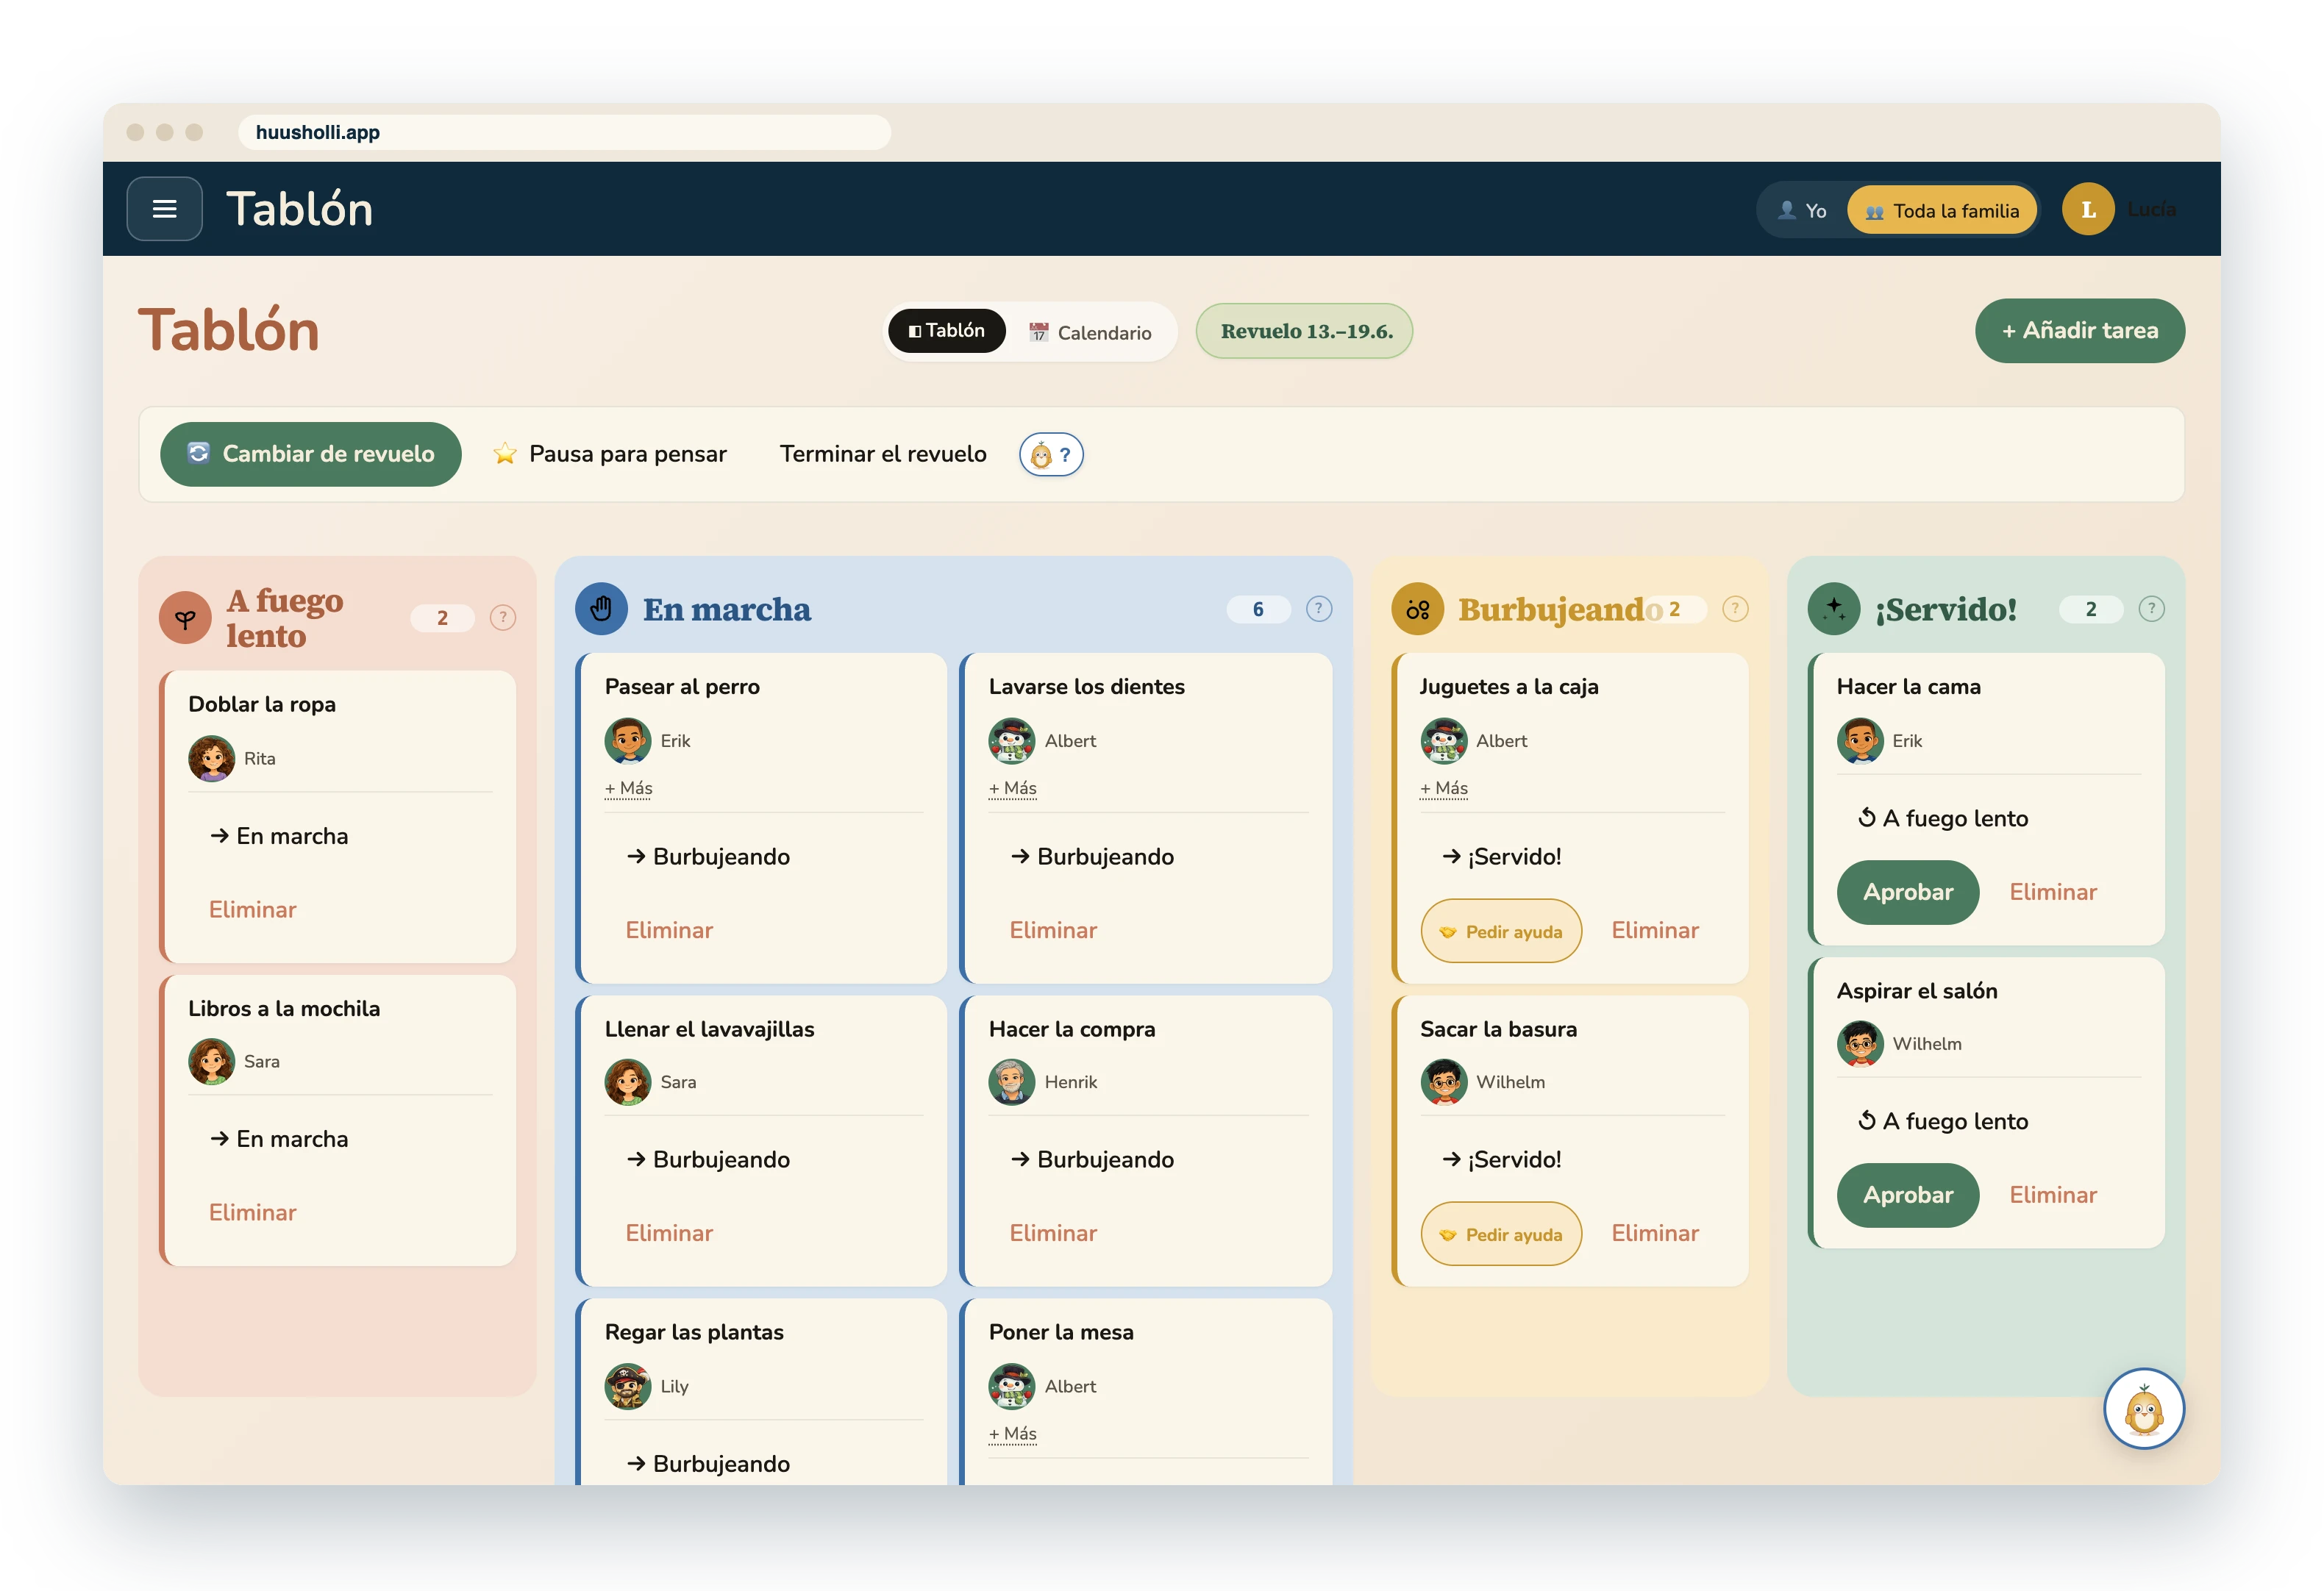Viewport: 2324px width, 1591px height.
Task: Open help for A fuego lento column
Action: tap(503, 618)
